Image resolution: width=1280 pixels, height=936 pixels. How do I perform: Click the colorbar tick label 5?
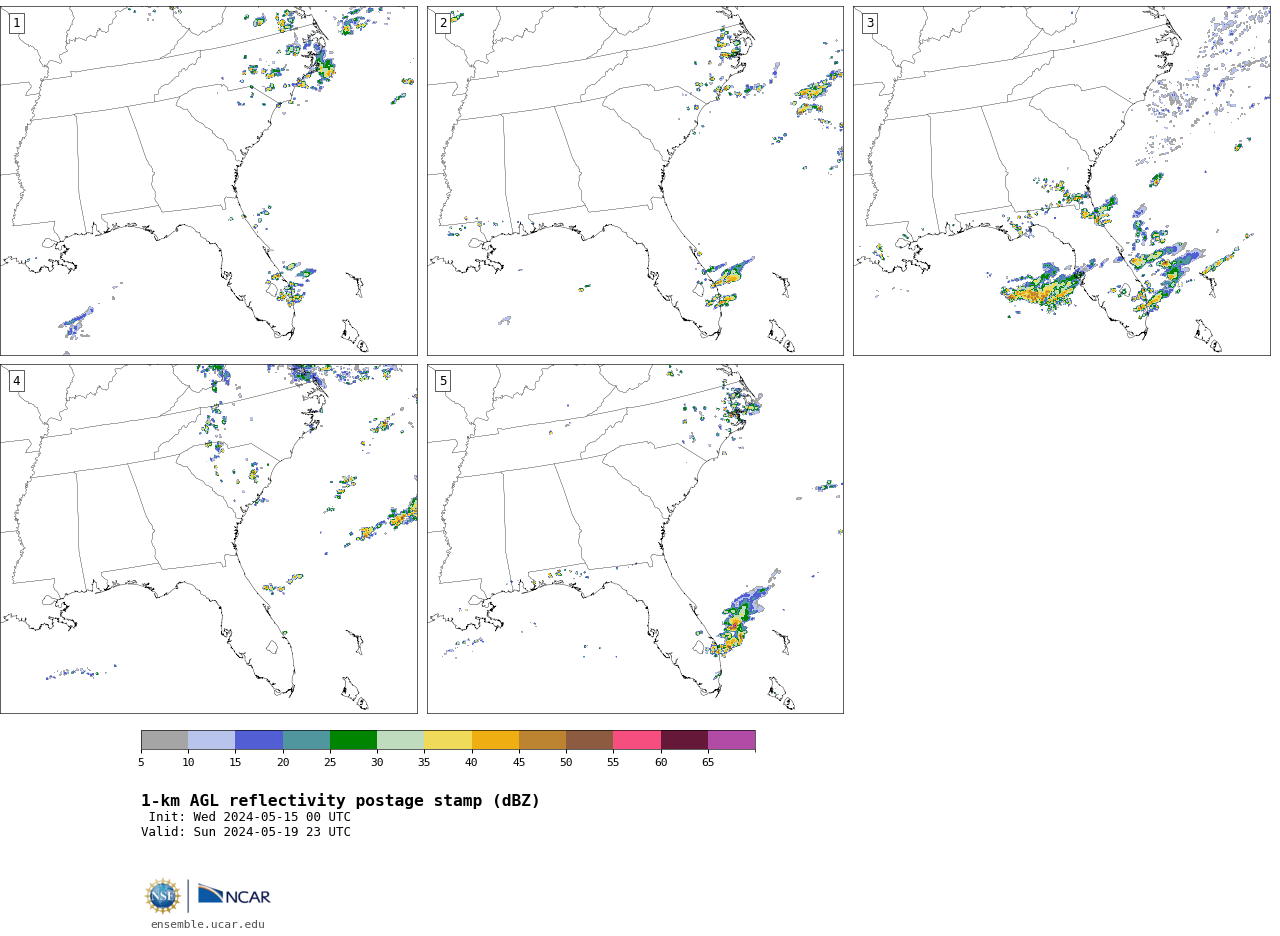pyautogui.click(x=141, y=763)
